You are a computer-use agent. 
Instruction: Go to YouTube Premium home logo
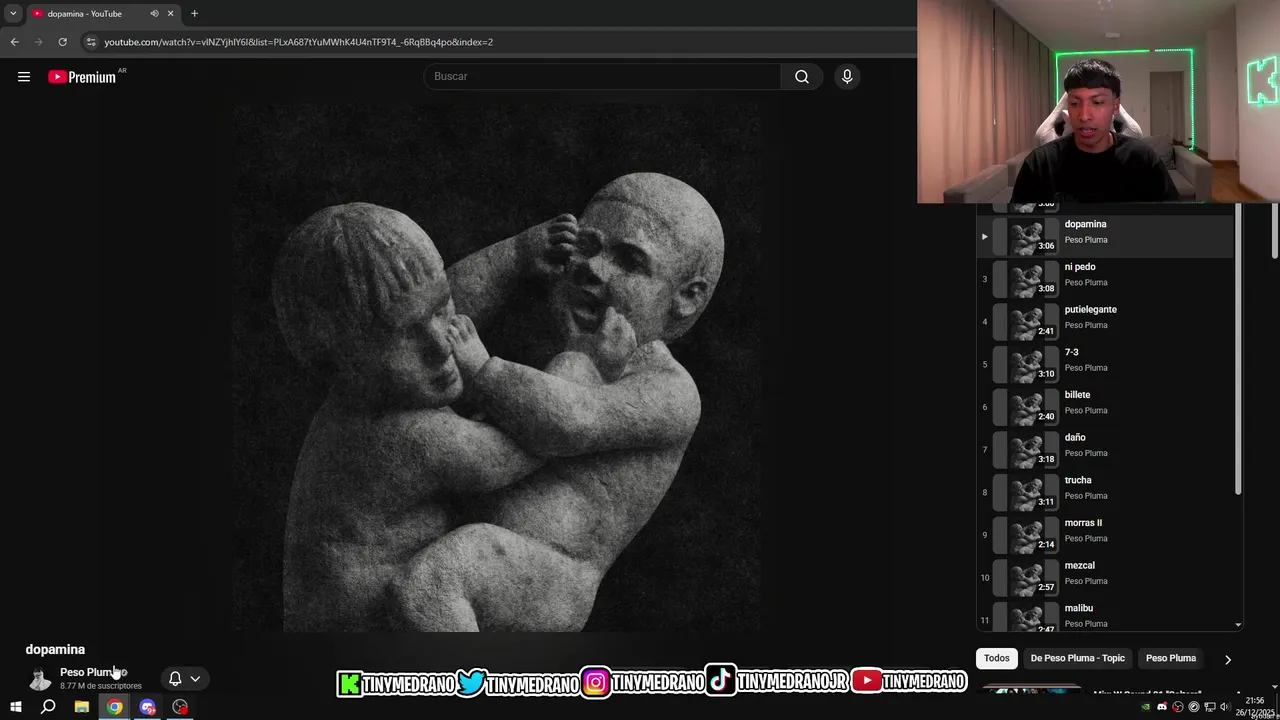pyautogui.click(x=83, y=77)
